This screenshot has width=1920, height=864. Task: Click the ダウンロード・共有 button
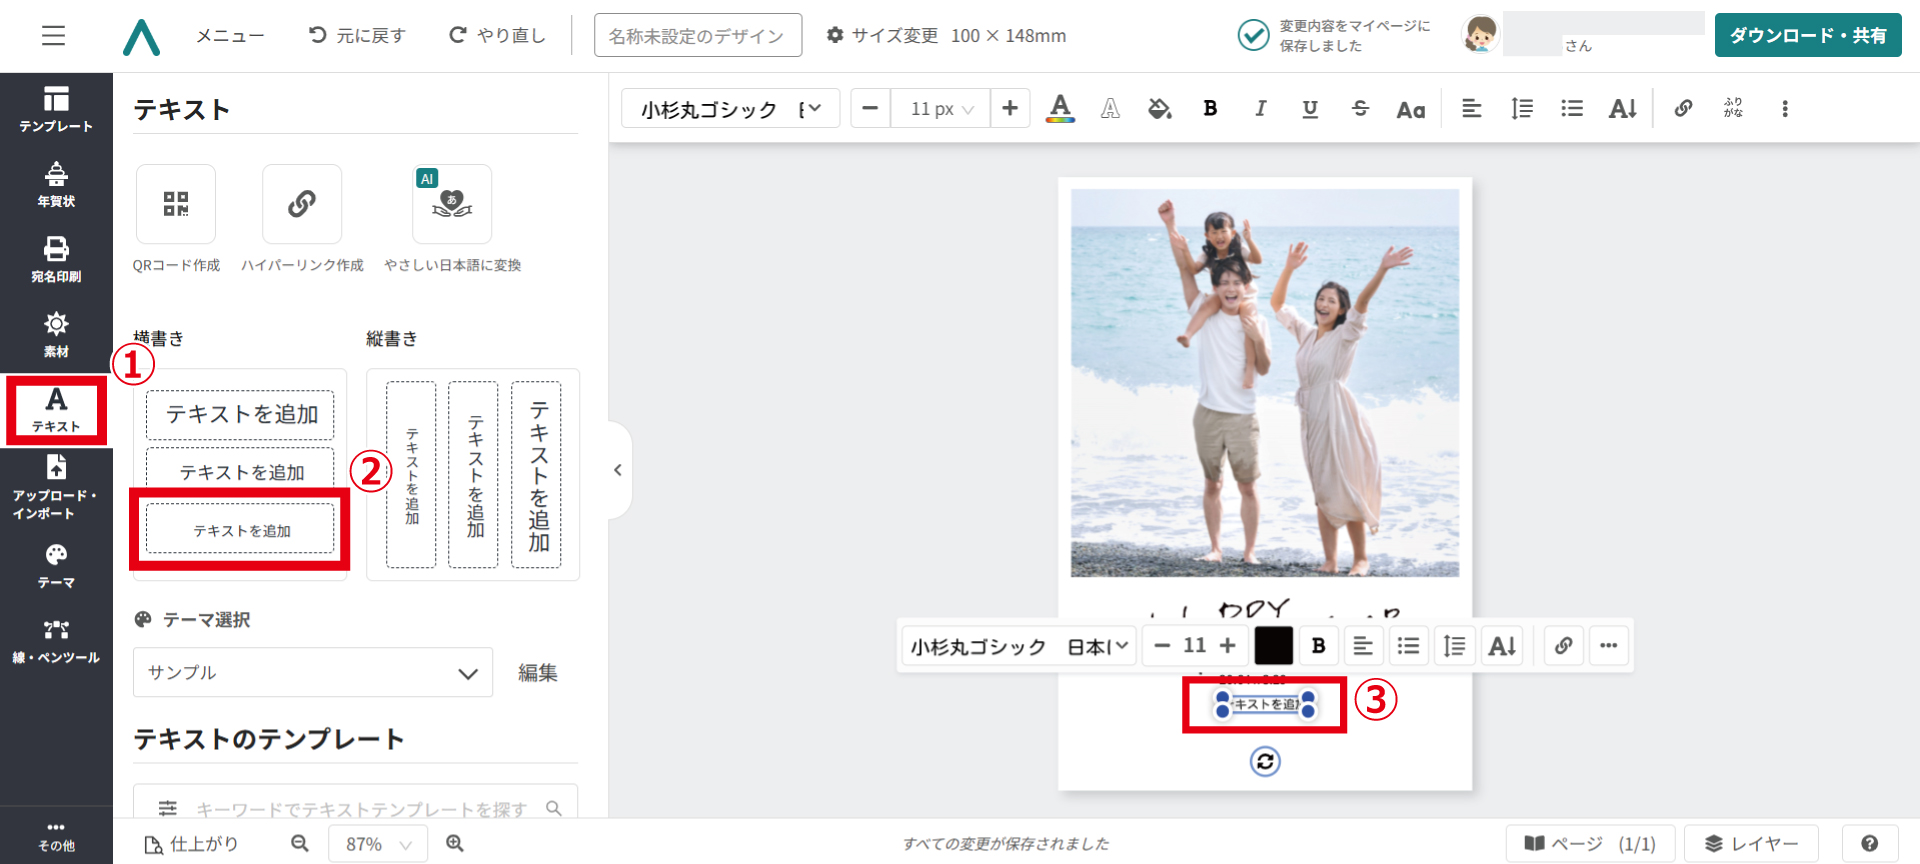[x=1807, y=36]
